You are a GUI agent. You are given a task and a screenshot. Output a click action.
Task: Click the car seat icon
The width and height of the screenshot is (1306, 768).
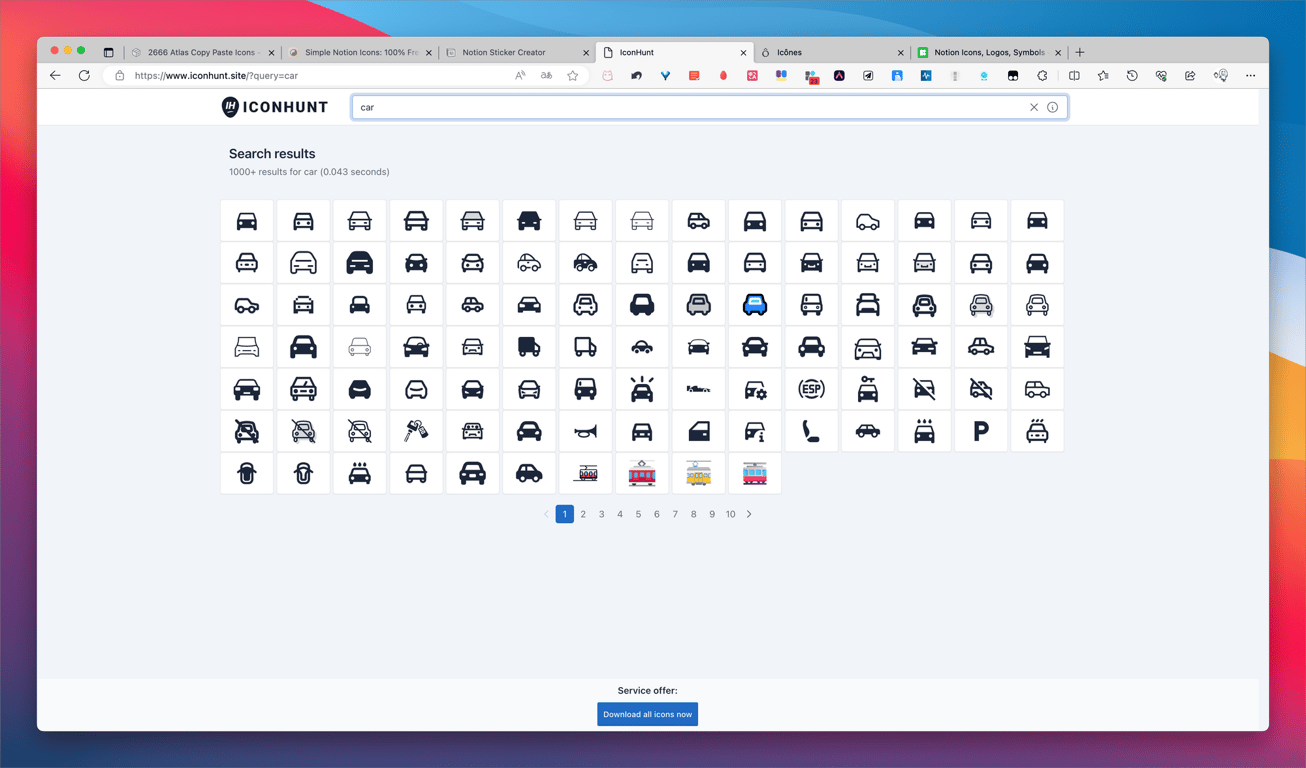tap(811, 432)
